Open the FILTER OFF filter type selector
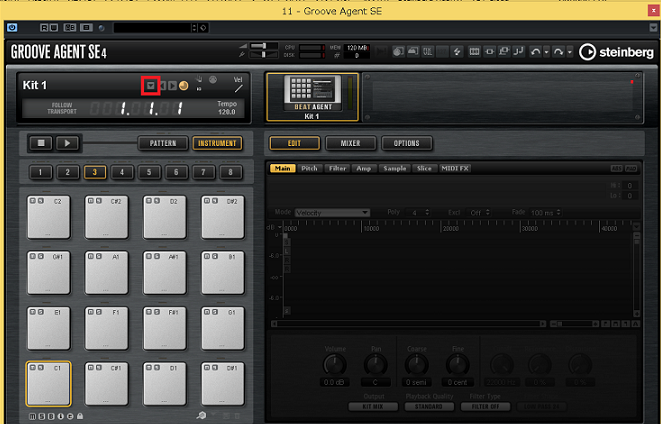 pyautogui.click(x=485, y=407)
